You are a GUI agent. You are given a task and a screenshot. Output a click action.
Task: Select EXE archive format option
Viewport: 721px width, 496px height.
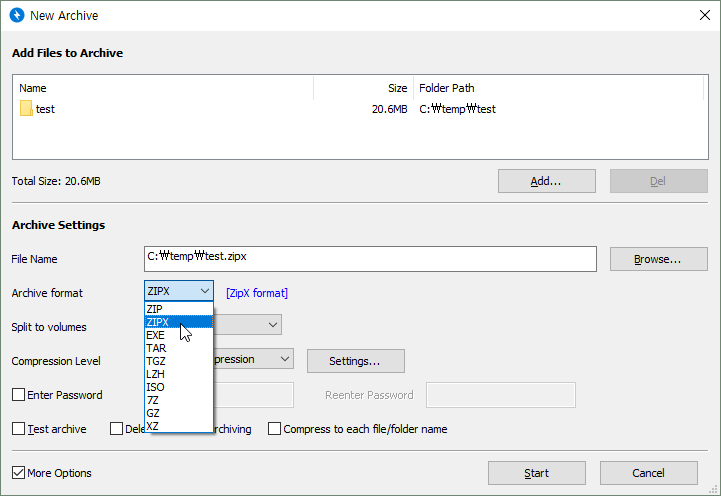(156, 335)
